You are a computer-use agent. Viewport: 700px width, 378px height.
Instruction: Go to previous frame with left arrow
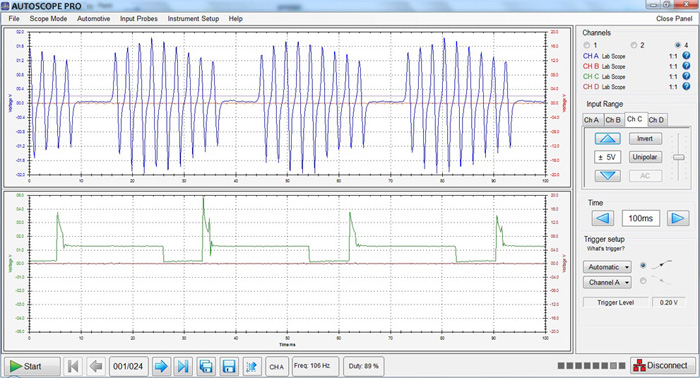point(96,366)
